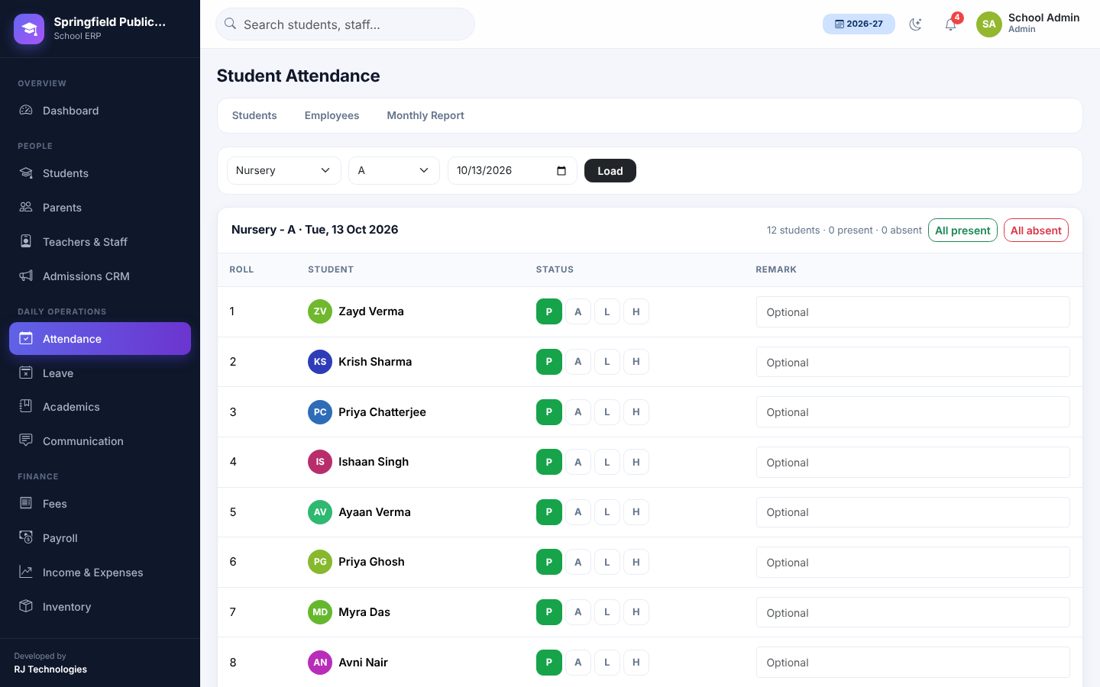The width and height of the screenshot is (1100, 687).
Task: Click the remark field for Zayd Verma
Action: point(913,312)
